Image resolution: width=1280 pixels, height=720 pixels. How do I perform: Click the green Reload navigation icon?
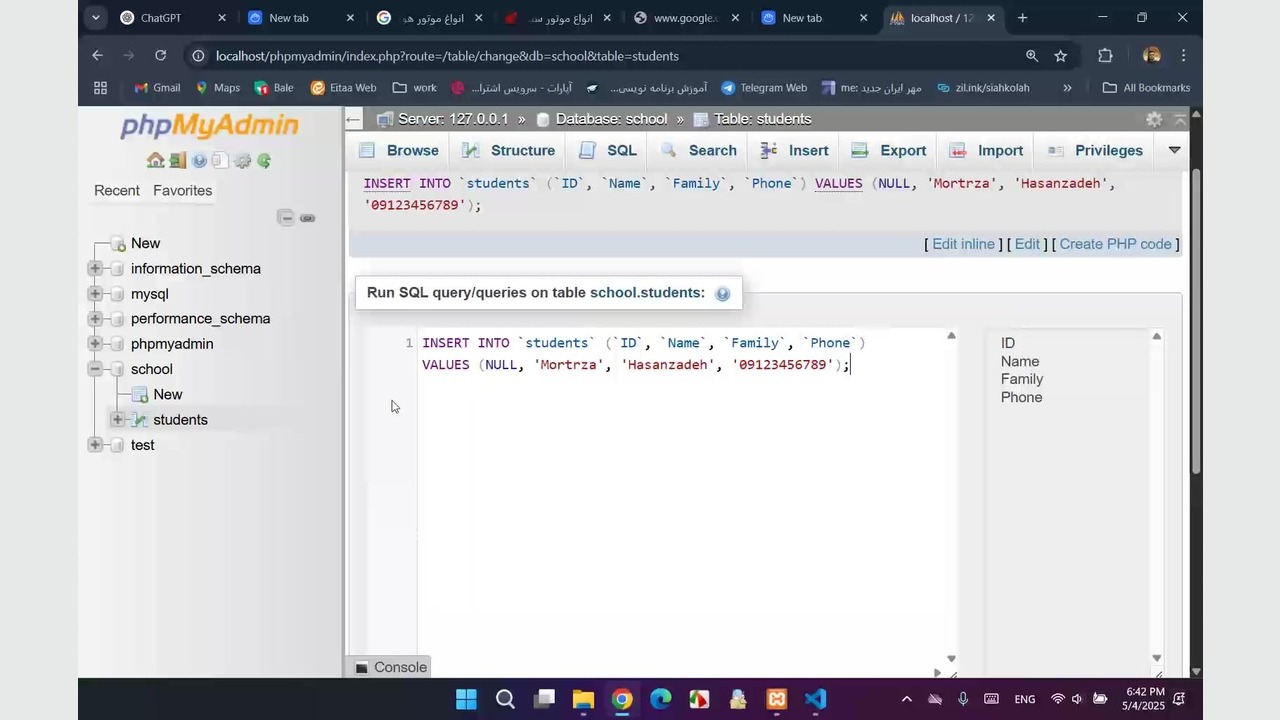tap(264, 161)
